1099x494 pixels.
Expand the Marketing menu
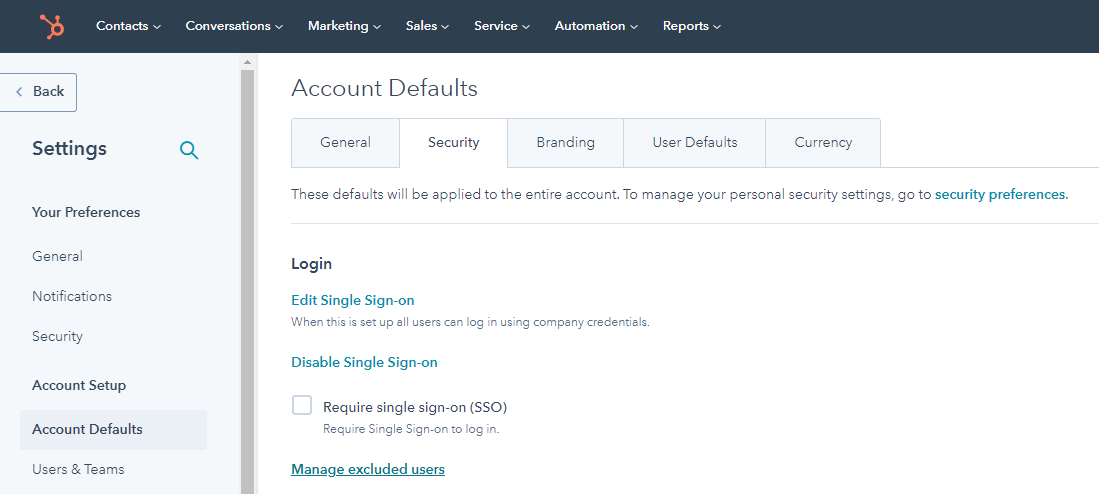(x=344, y=26)
